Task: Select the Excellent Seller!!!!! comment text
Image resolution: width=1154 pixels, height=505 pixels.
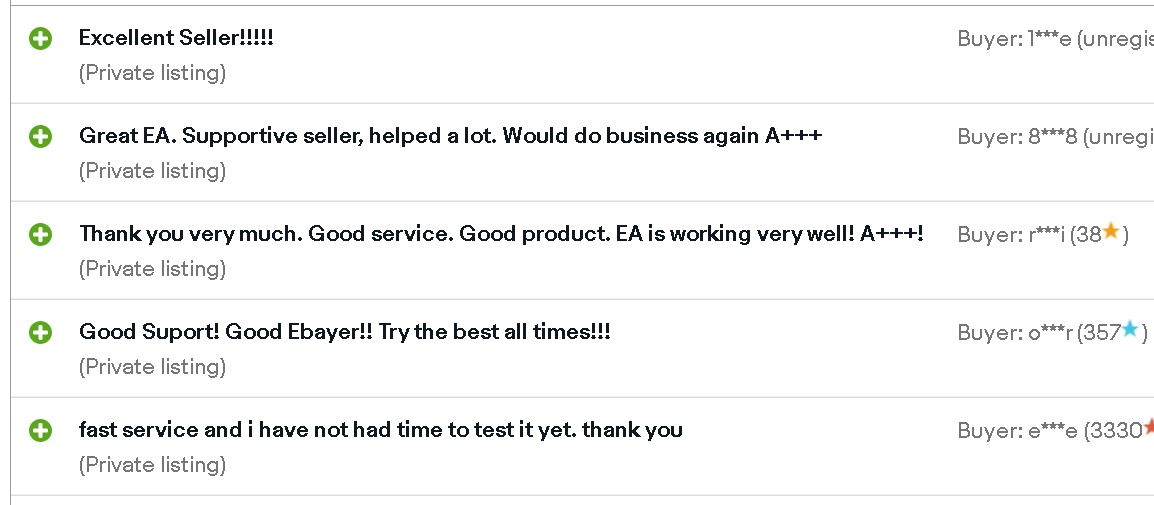Action: click(176, 38)
